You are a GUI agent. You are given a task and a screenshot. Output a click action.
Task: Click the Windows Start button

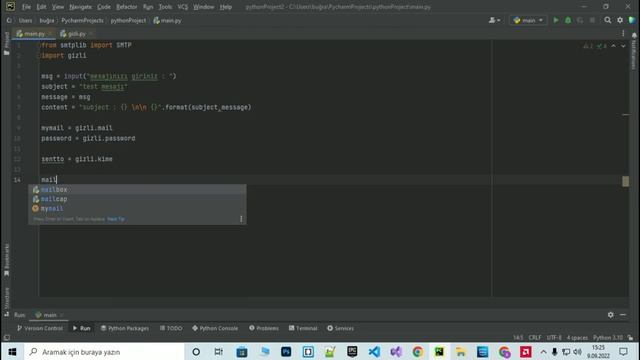[12, 351]
